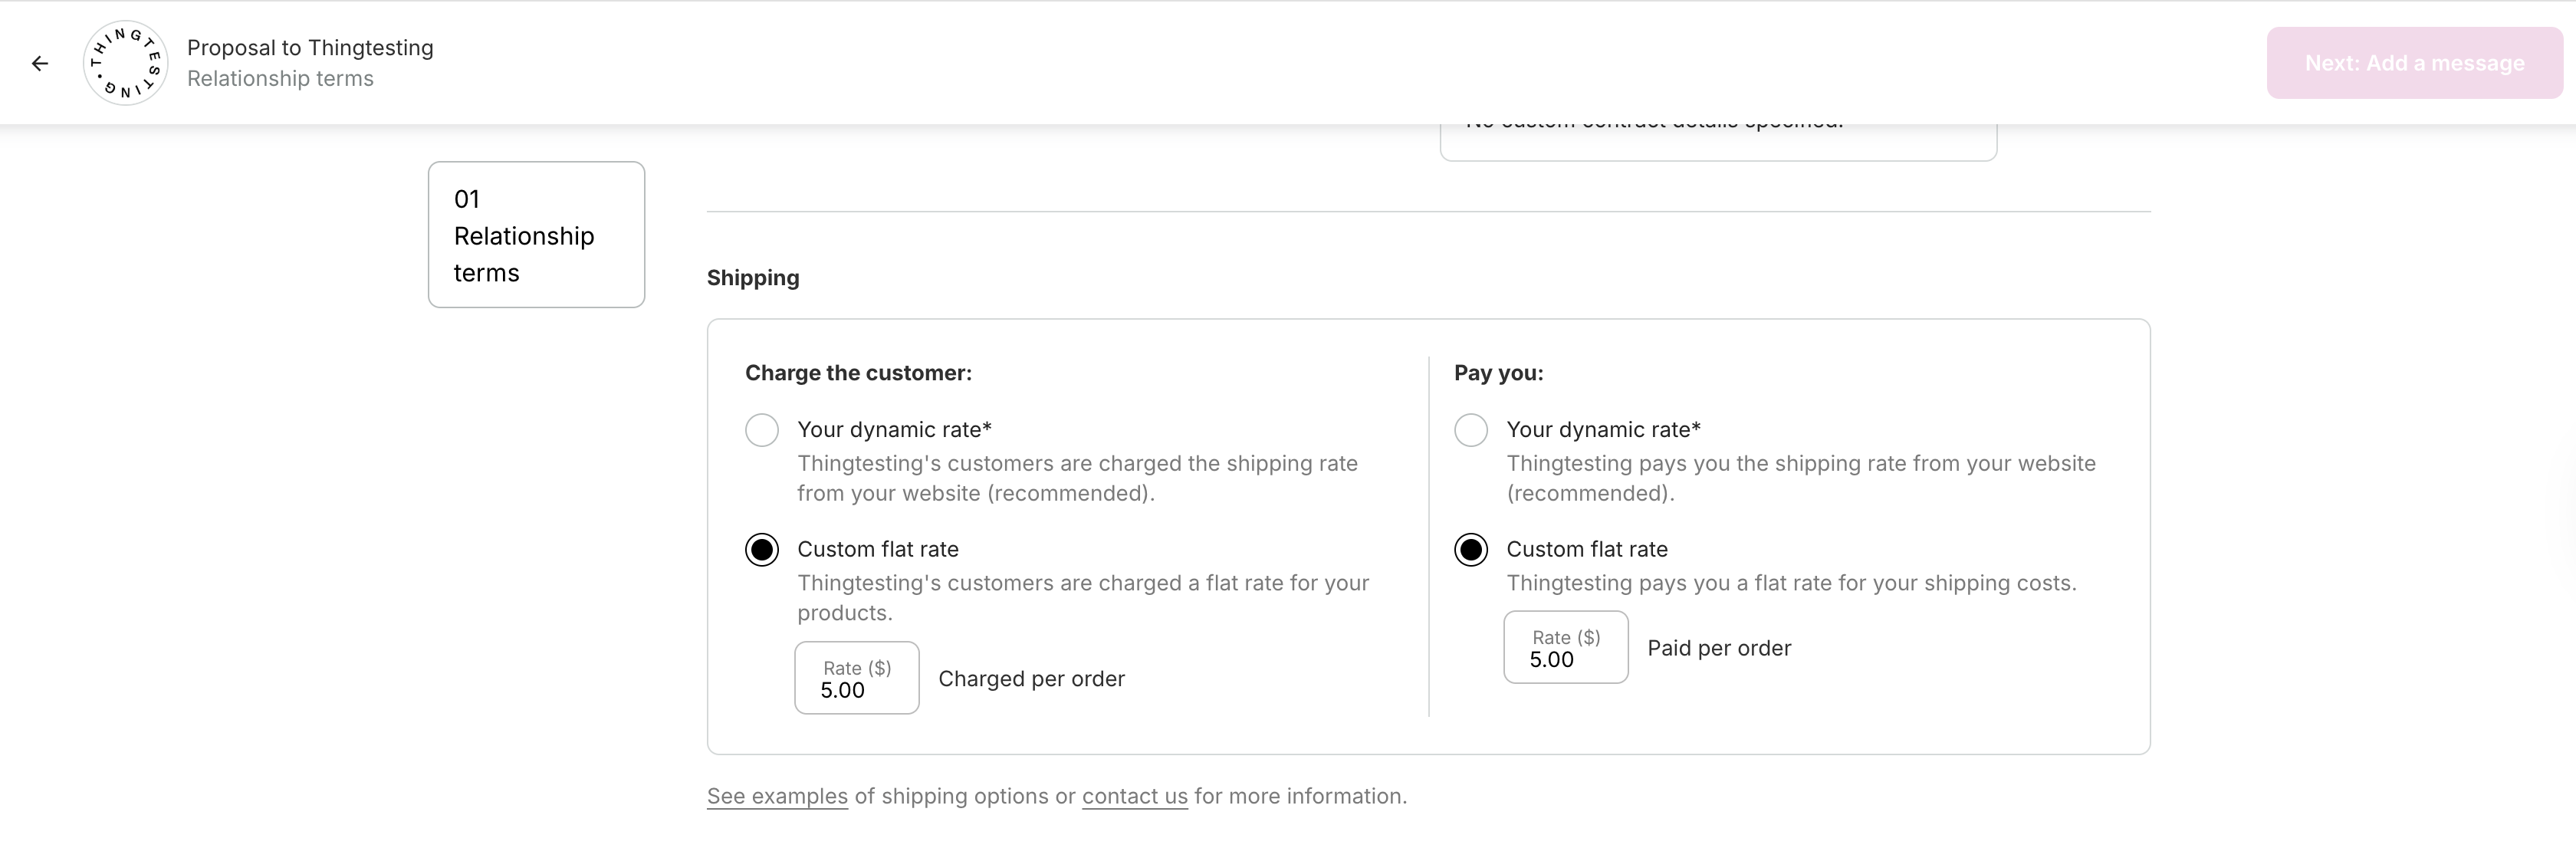Click 'Your dynamic rate*' label under Pay you
The height and width of the screenshot is (848, 2576).
[x=1603, y=430]
